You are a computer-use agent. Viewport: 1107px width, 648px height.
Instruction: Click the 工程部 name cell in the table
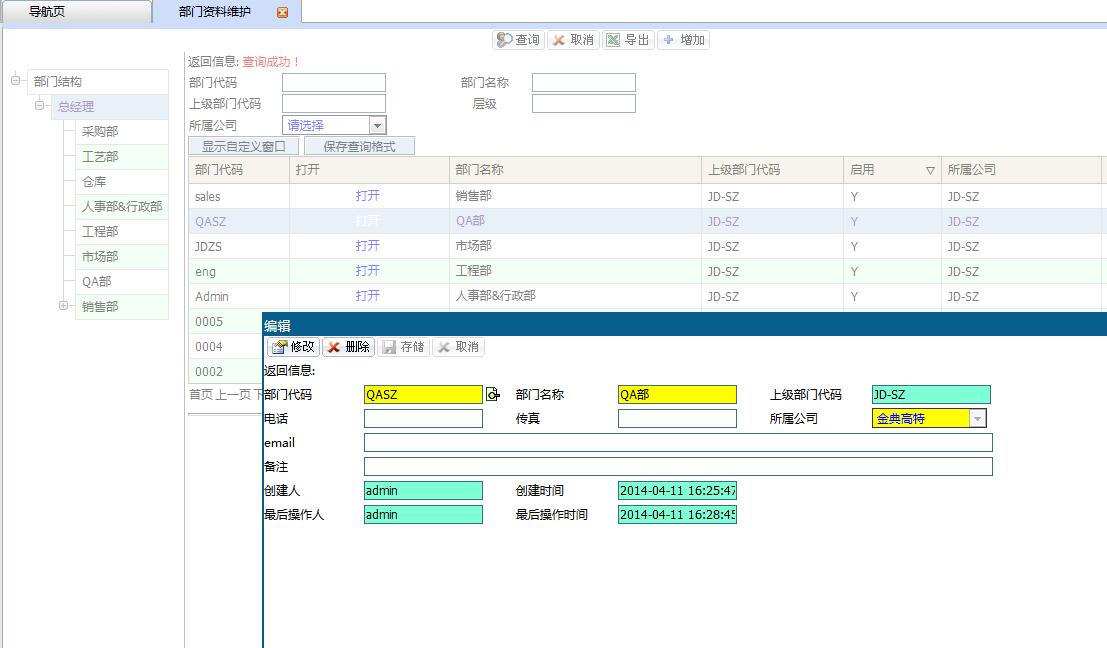coord(575,271)
